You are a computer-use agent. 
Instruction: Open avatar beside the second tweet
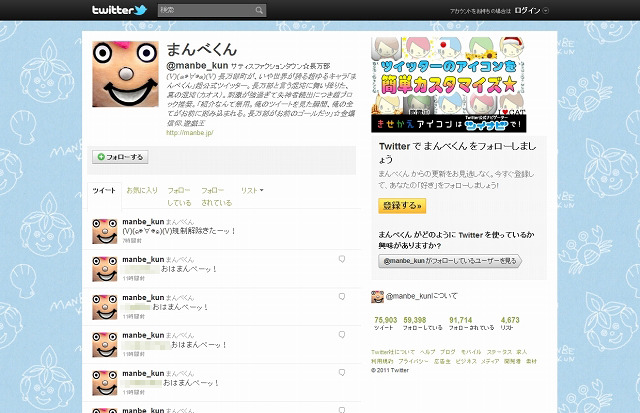(104, 269)
